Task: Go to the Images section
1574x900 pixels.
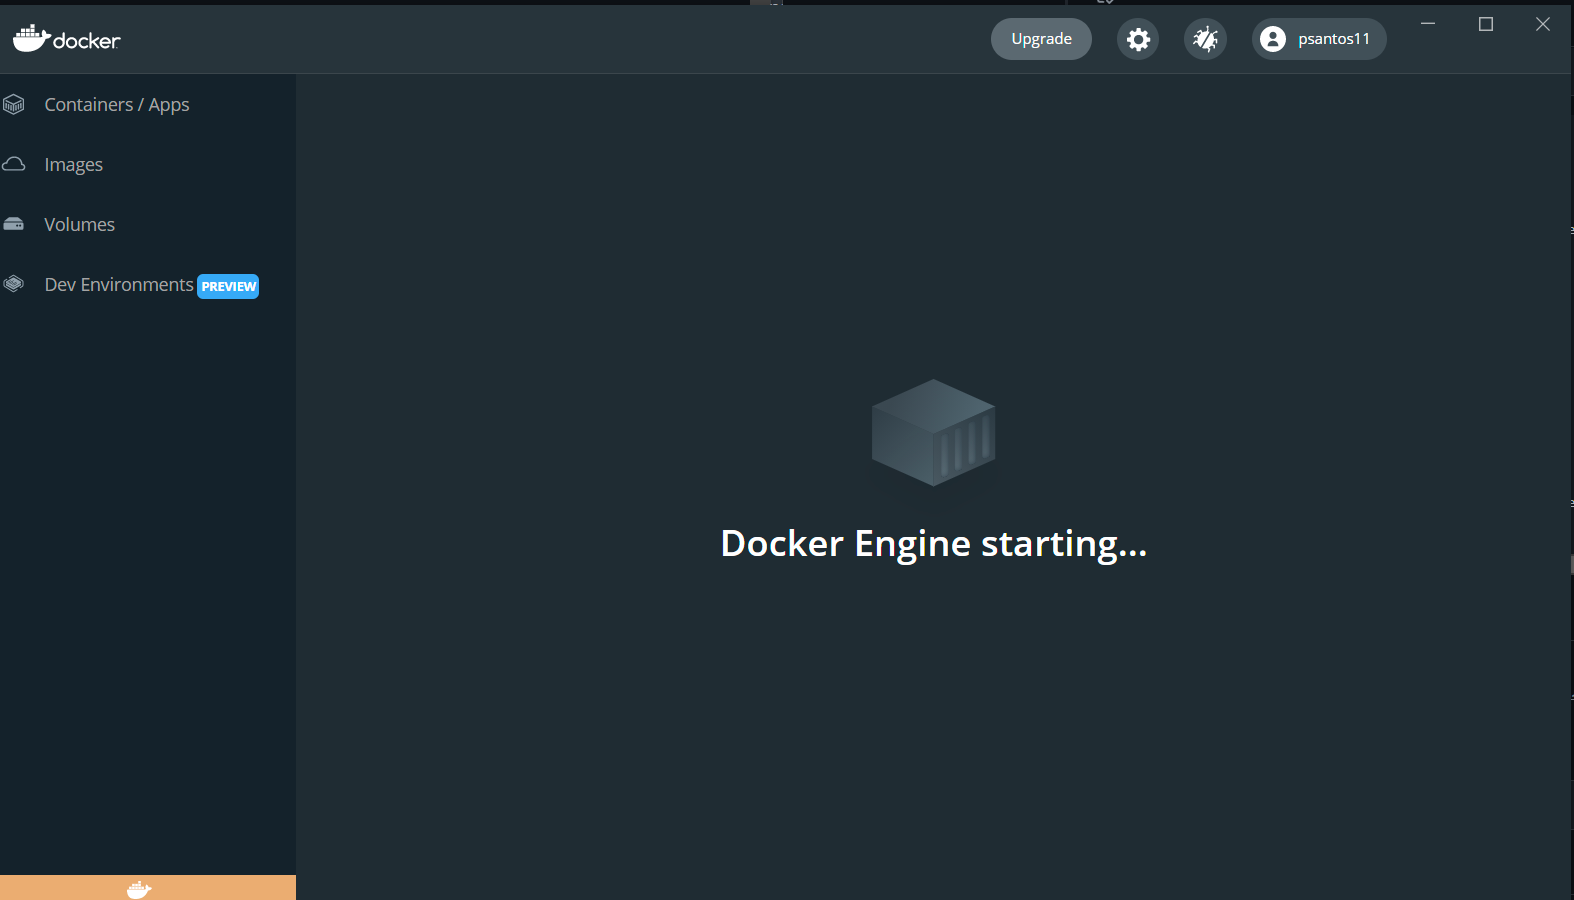Action: point(74,164)
